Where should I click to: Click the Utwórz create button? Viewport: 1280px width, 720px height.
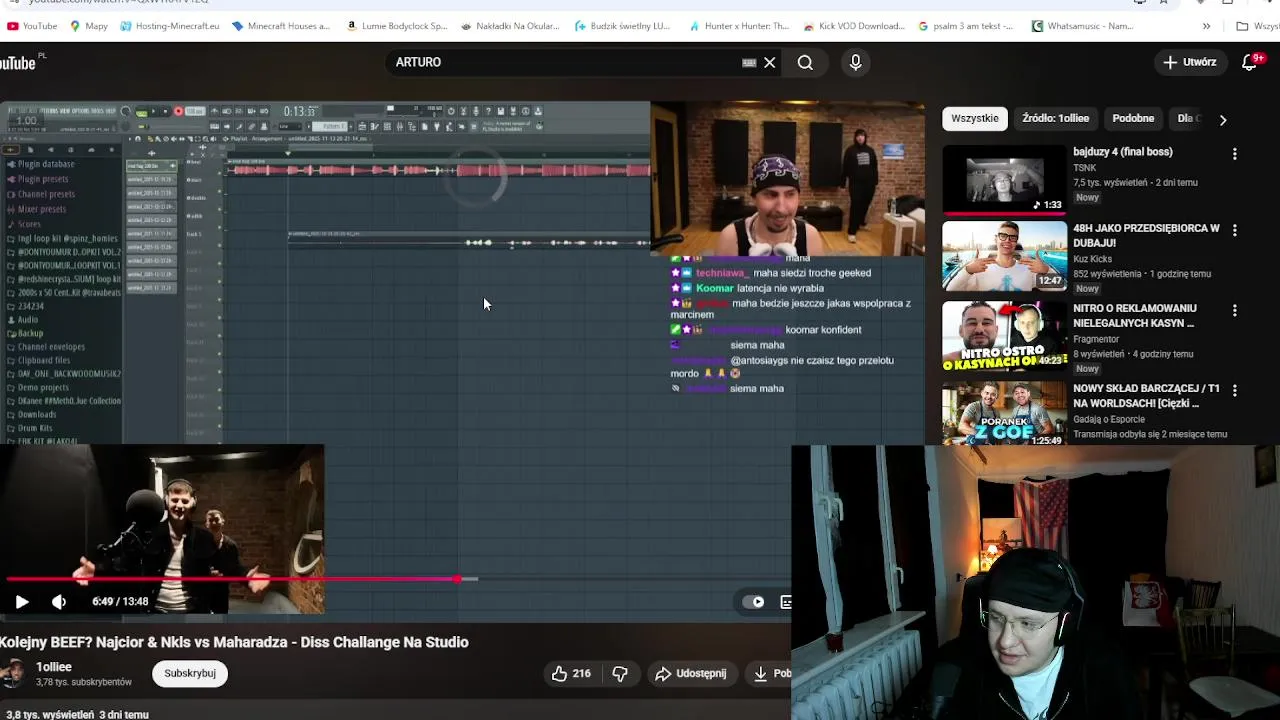1190,62
